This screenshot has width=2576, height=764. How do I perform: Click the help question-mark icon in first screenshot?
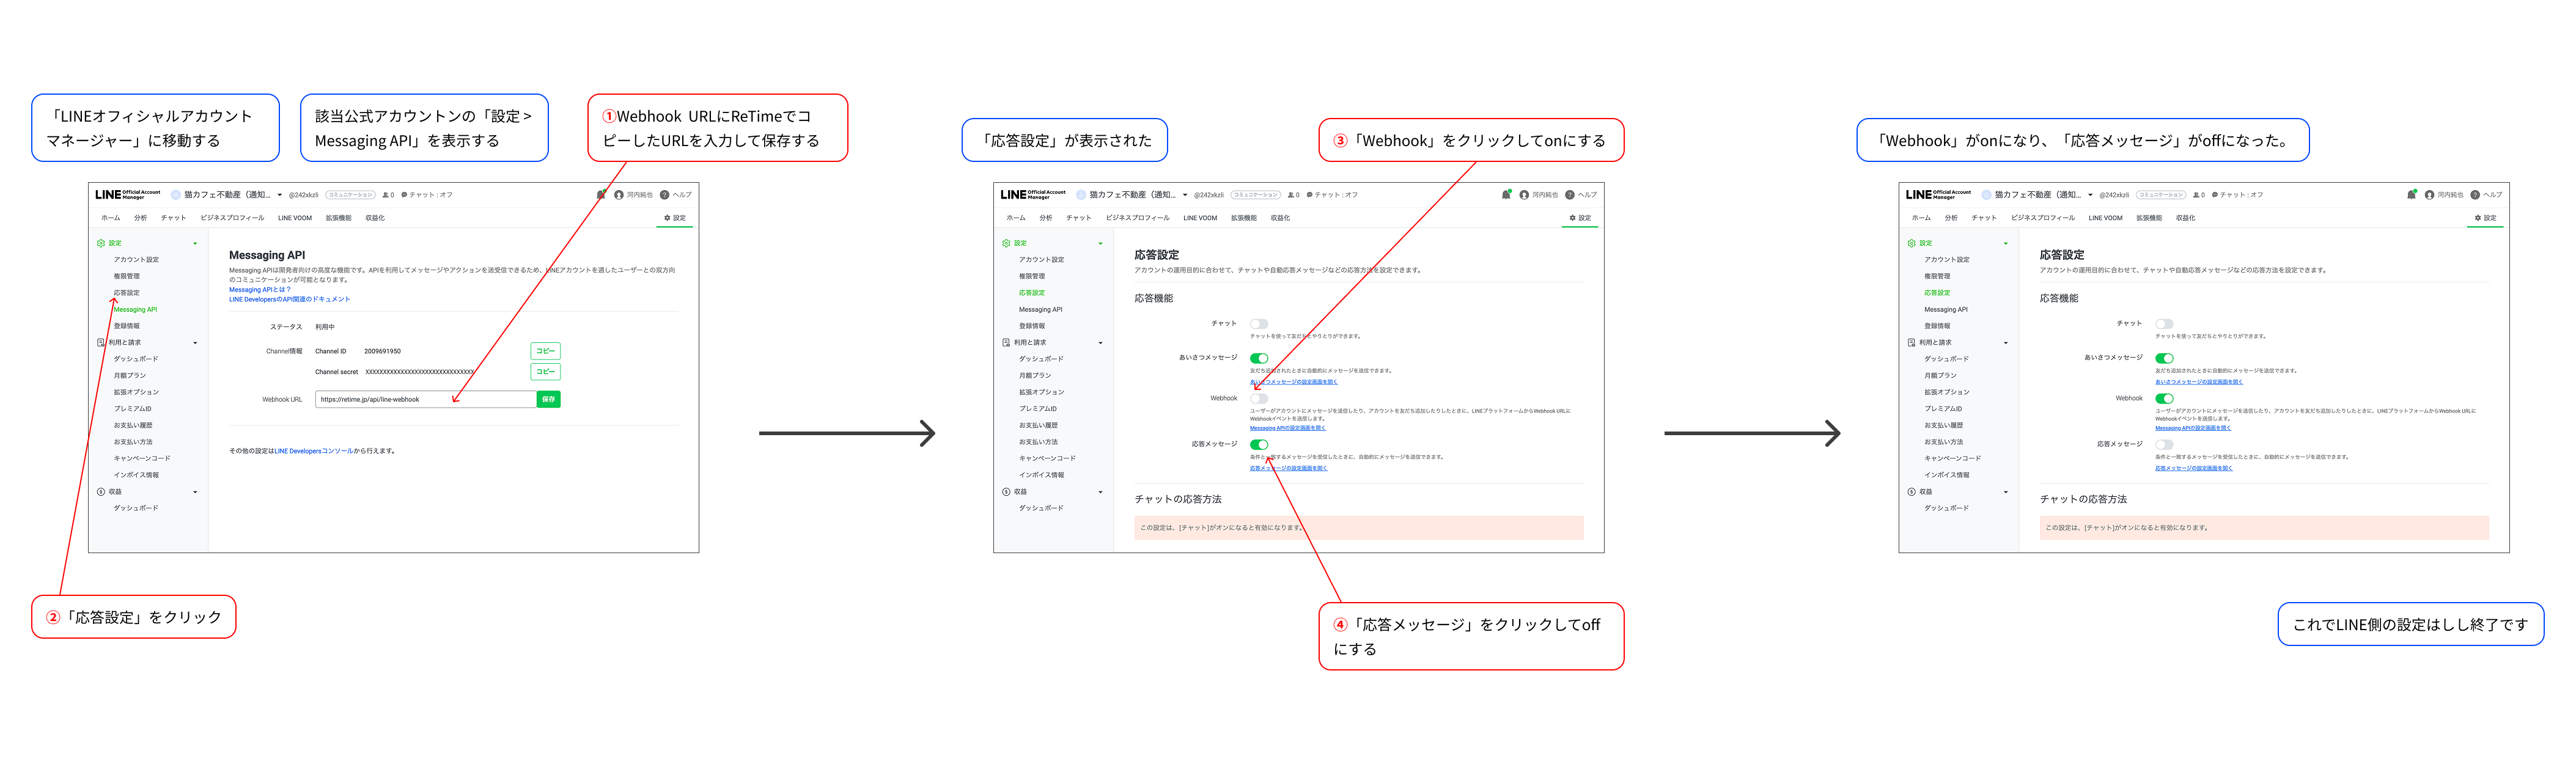pyautogui.click(x=664, y=195)
